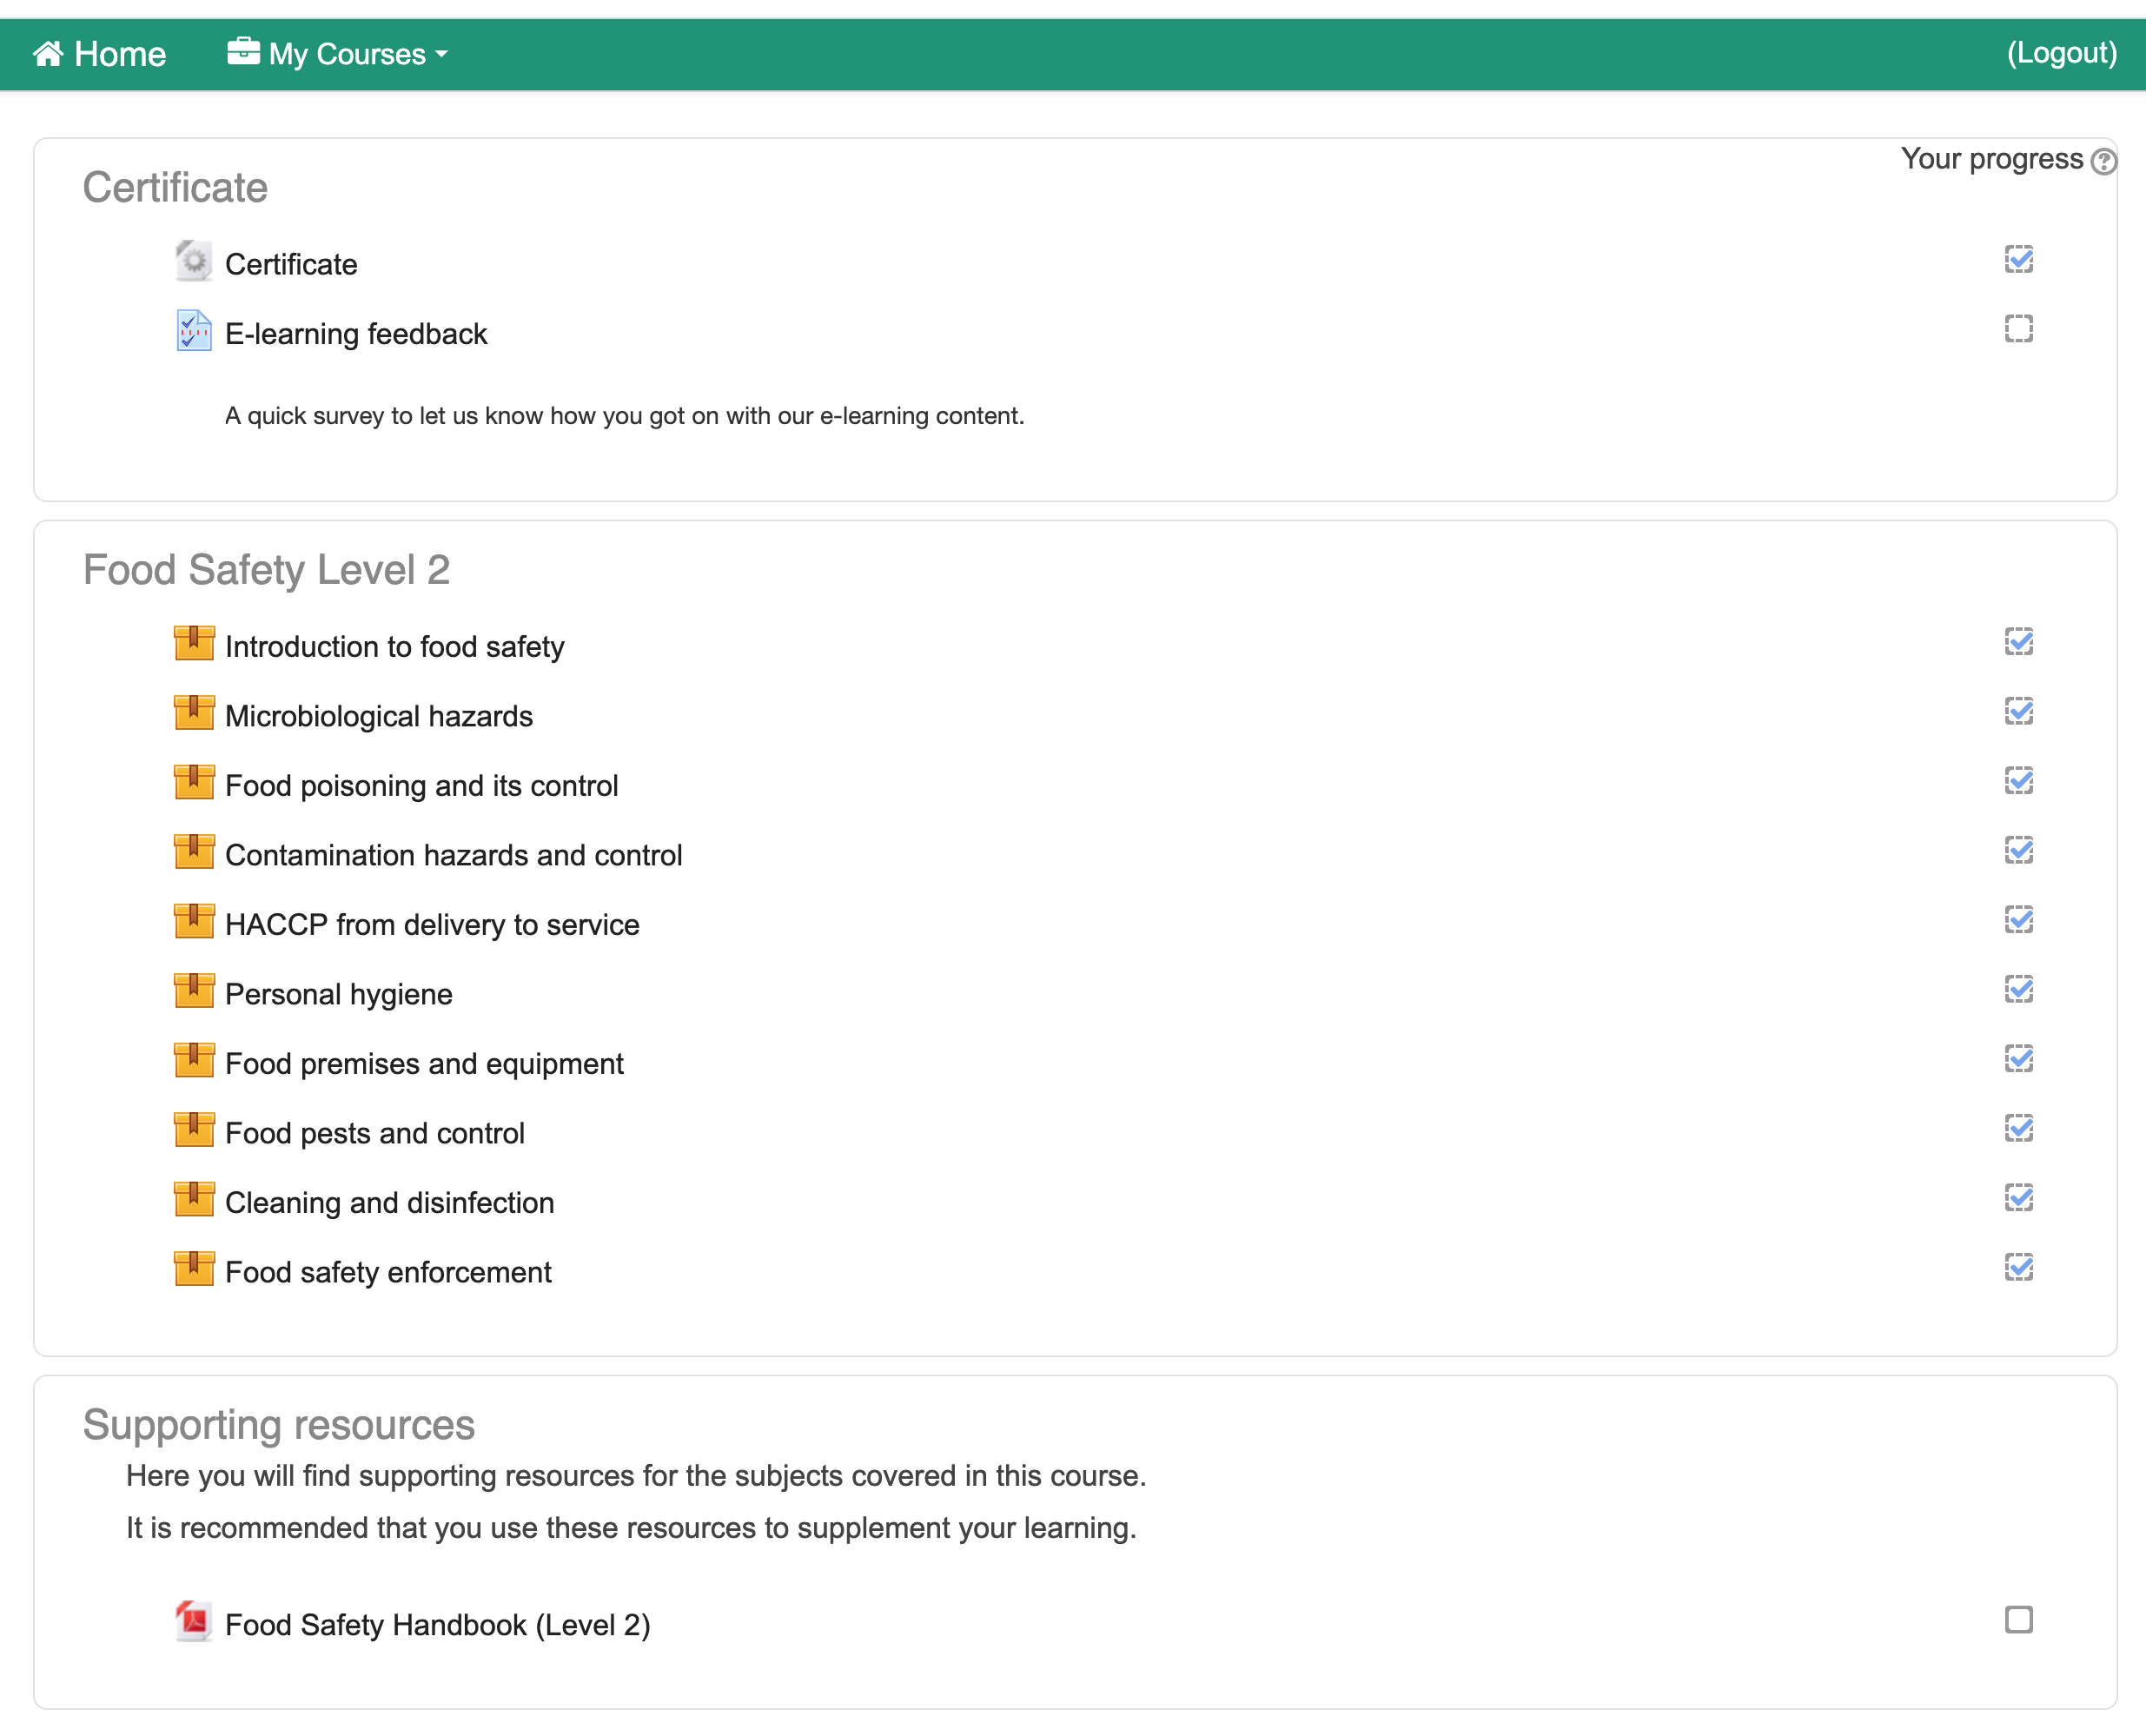Toggle Cleaning and disinfection completion checkbox
The width and height of the screenshot is (2146, 1736).
tap(2018, 1197)
